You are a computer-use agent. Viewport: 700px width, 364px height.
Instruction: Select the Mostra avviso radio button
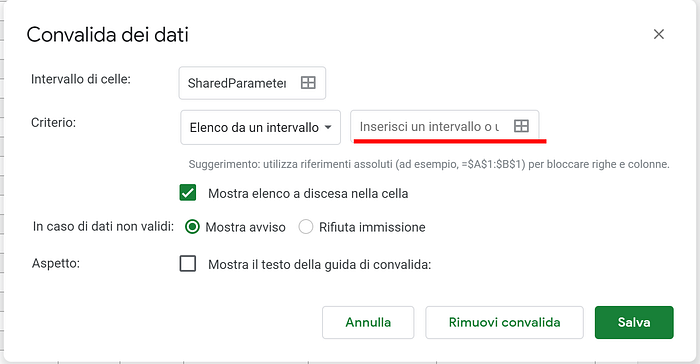pos(192,227)
